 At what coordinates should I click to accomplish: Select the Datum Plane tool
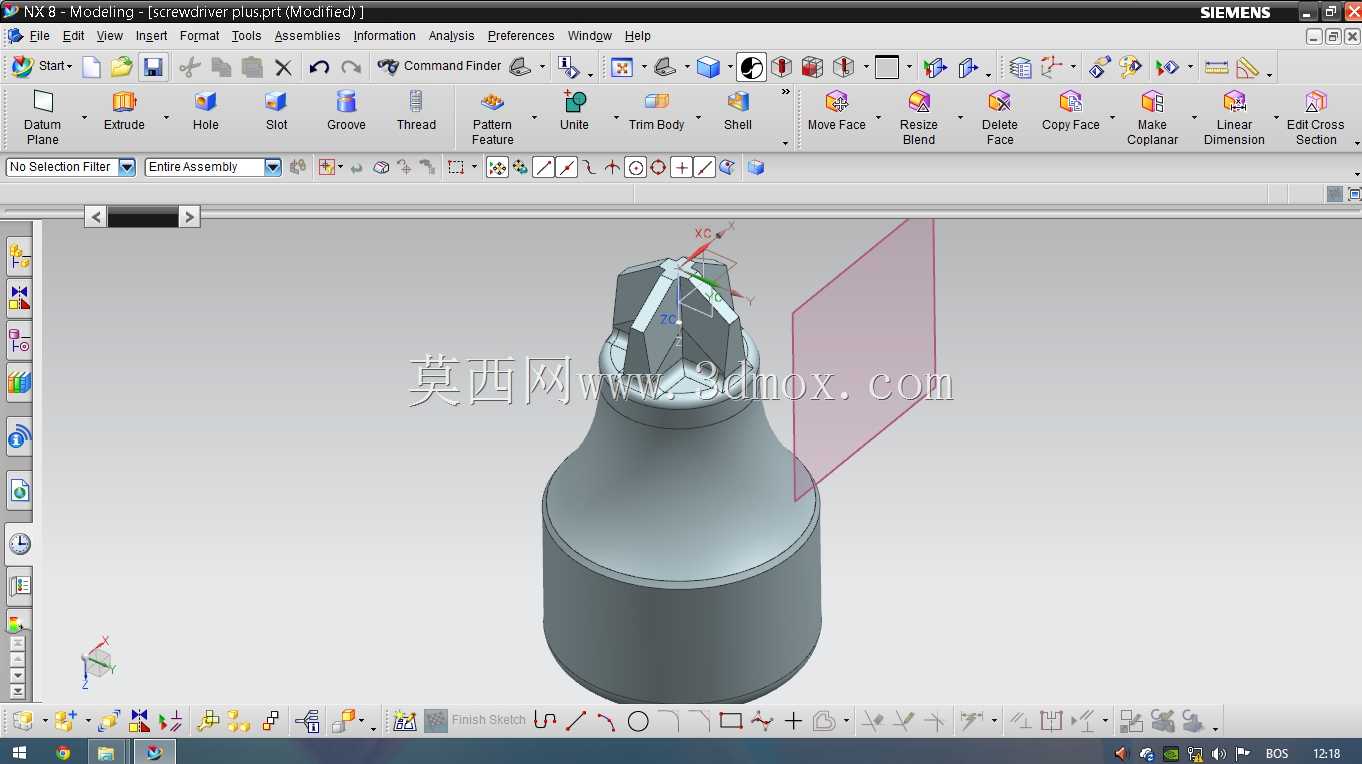(x=42, y=117)
